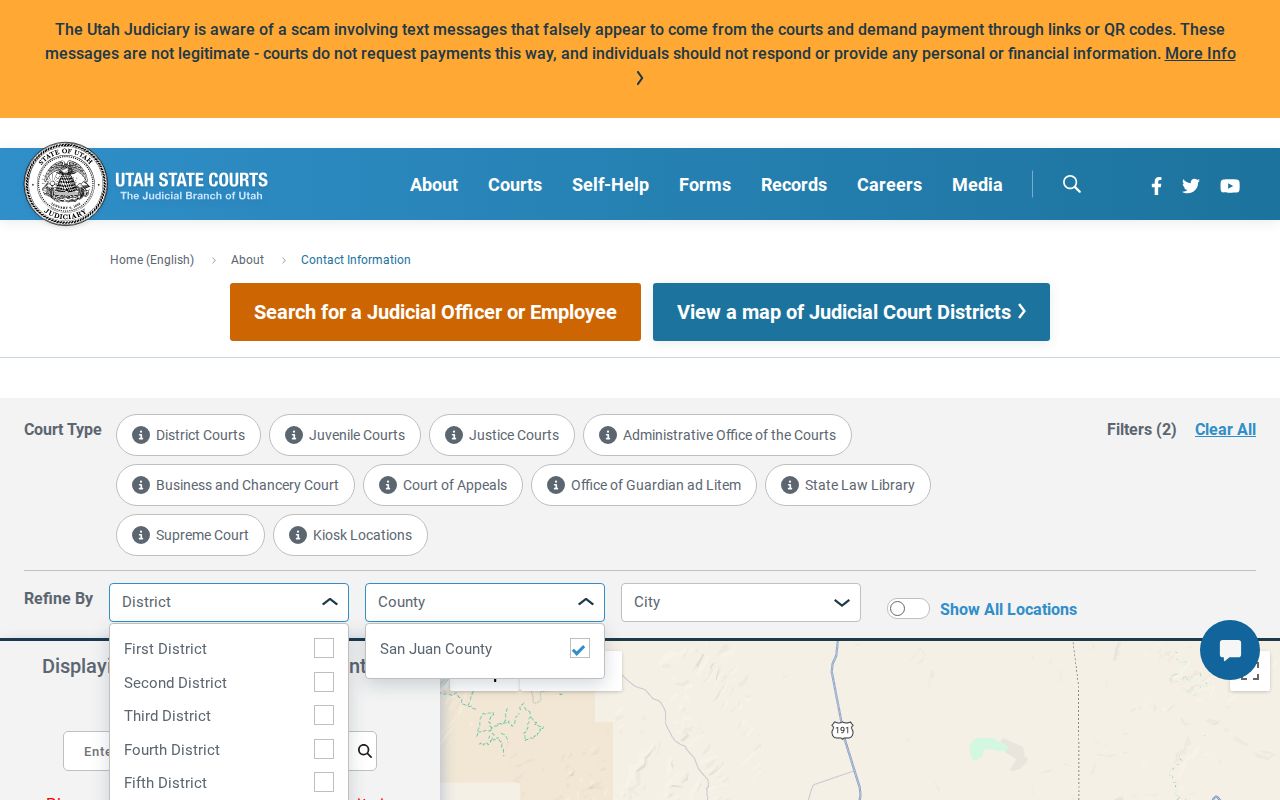Check the Second District checkbox

pyautogui.click(x=324, y=682)
